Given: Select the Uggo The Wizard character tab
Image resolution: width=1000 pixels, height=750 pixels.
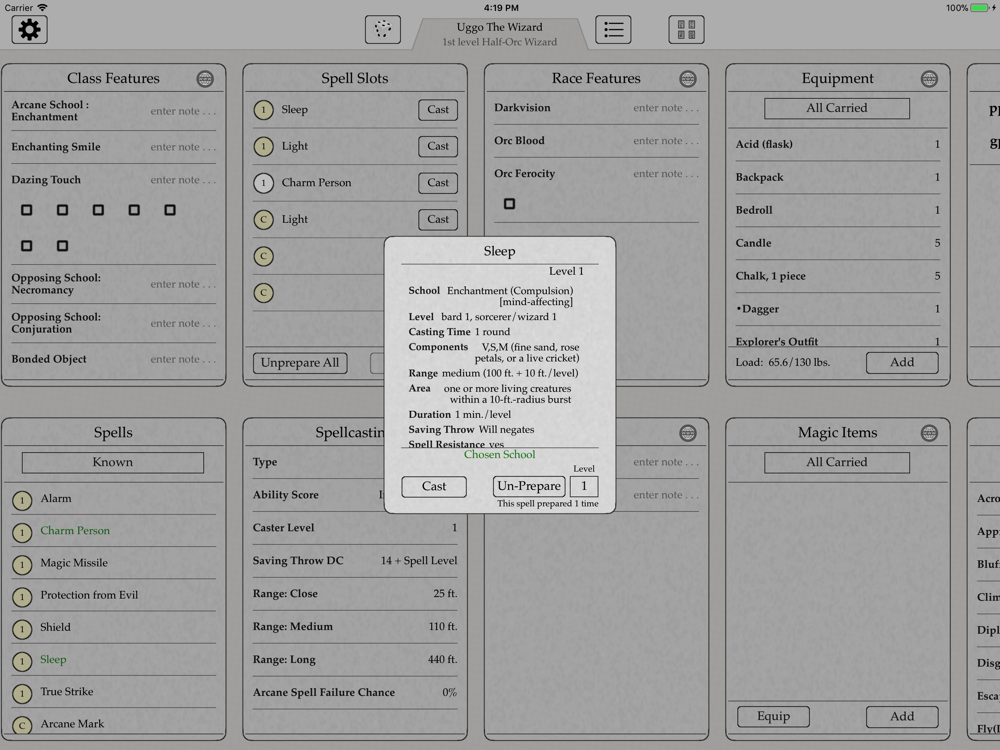Looking at the screenshot, I should (x=499, y=34).
